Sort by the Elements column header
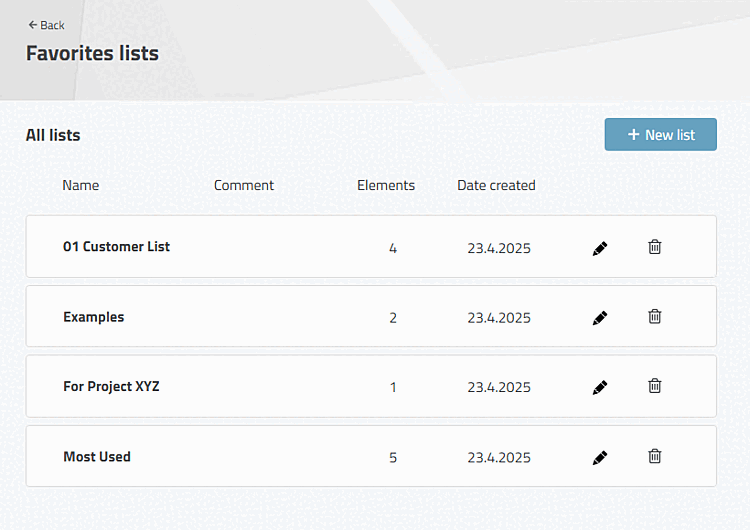The height and width of the screenshot is (530, 750). (x=386, y=185)
